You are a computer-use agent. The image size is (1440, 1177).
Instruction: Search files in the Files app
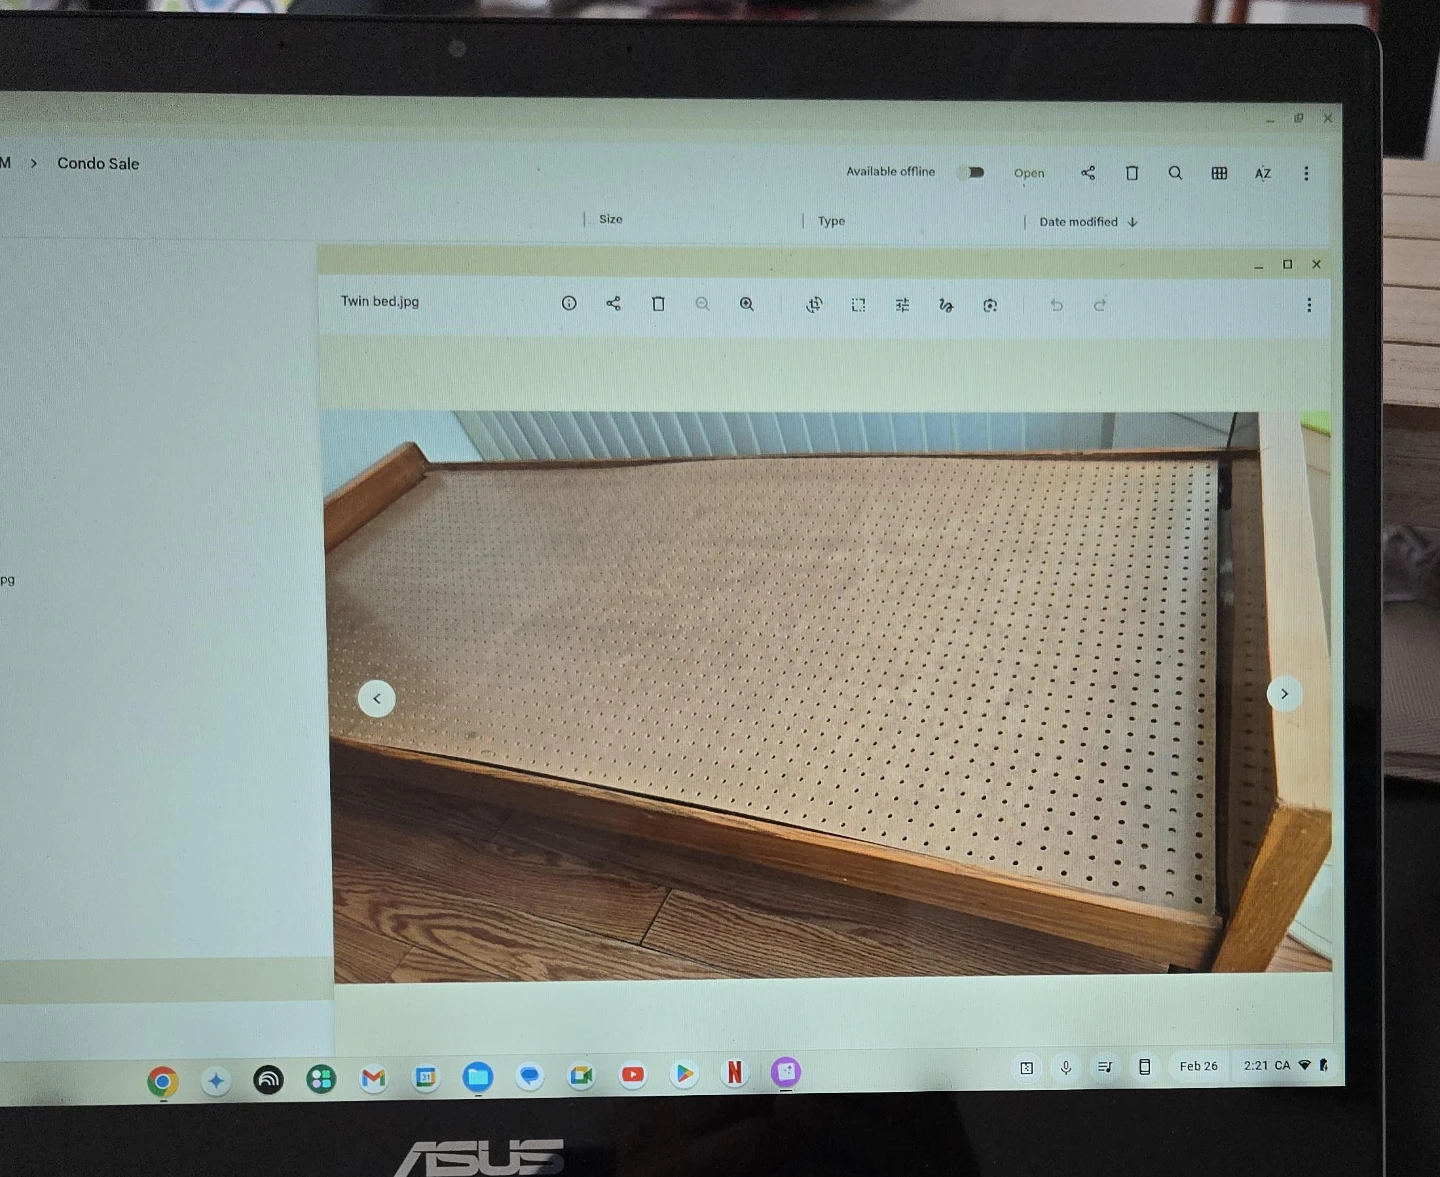[1175, 173]
